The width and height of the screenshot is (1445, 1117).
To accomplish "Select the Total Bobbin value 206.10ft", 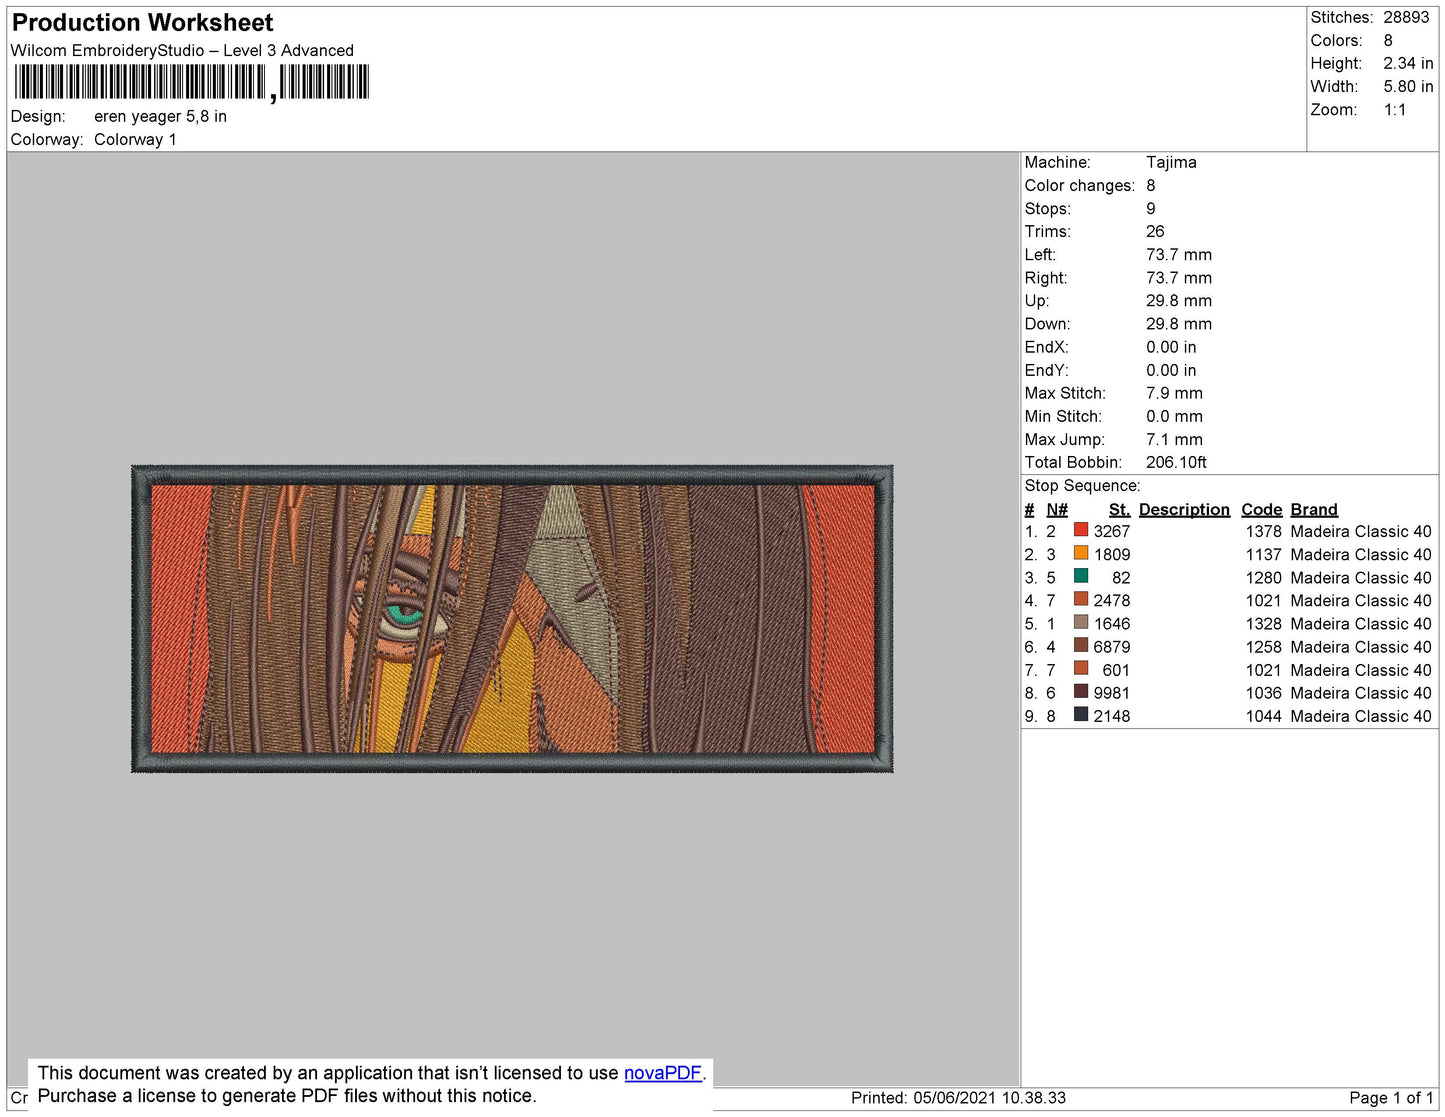I will 1176,462.
